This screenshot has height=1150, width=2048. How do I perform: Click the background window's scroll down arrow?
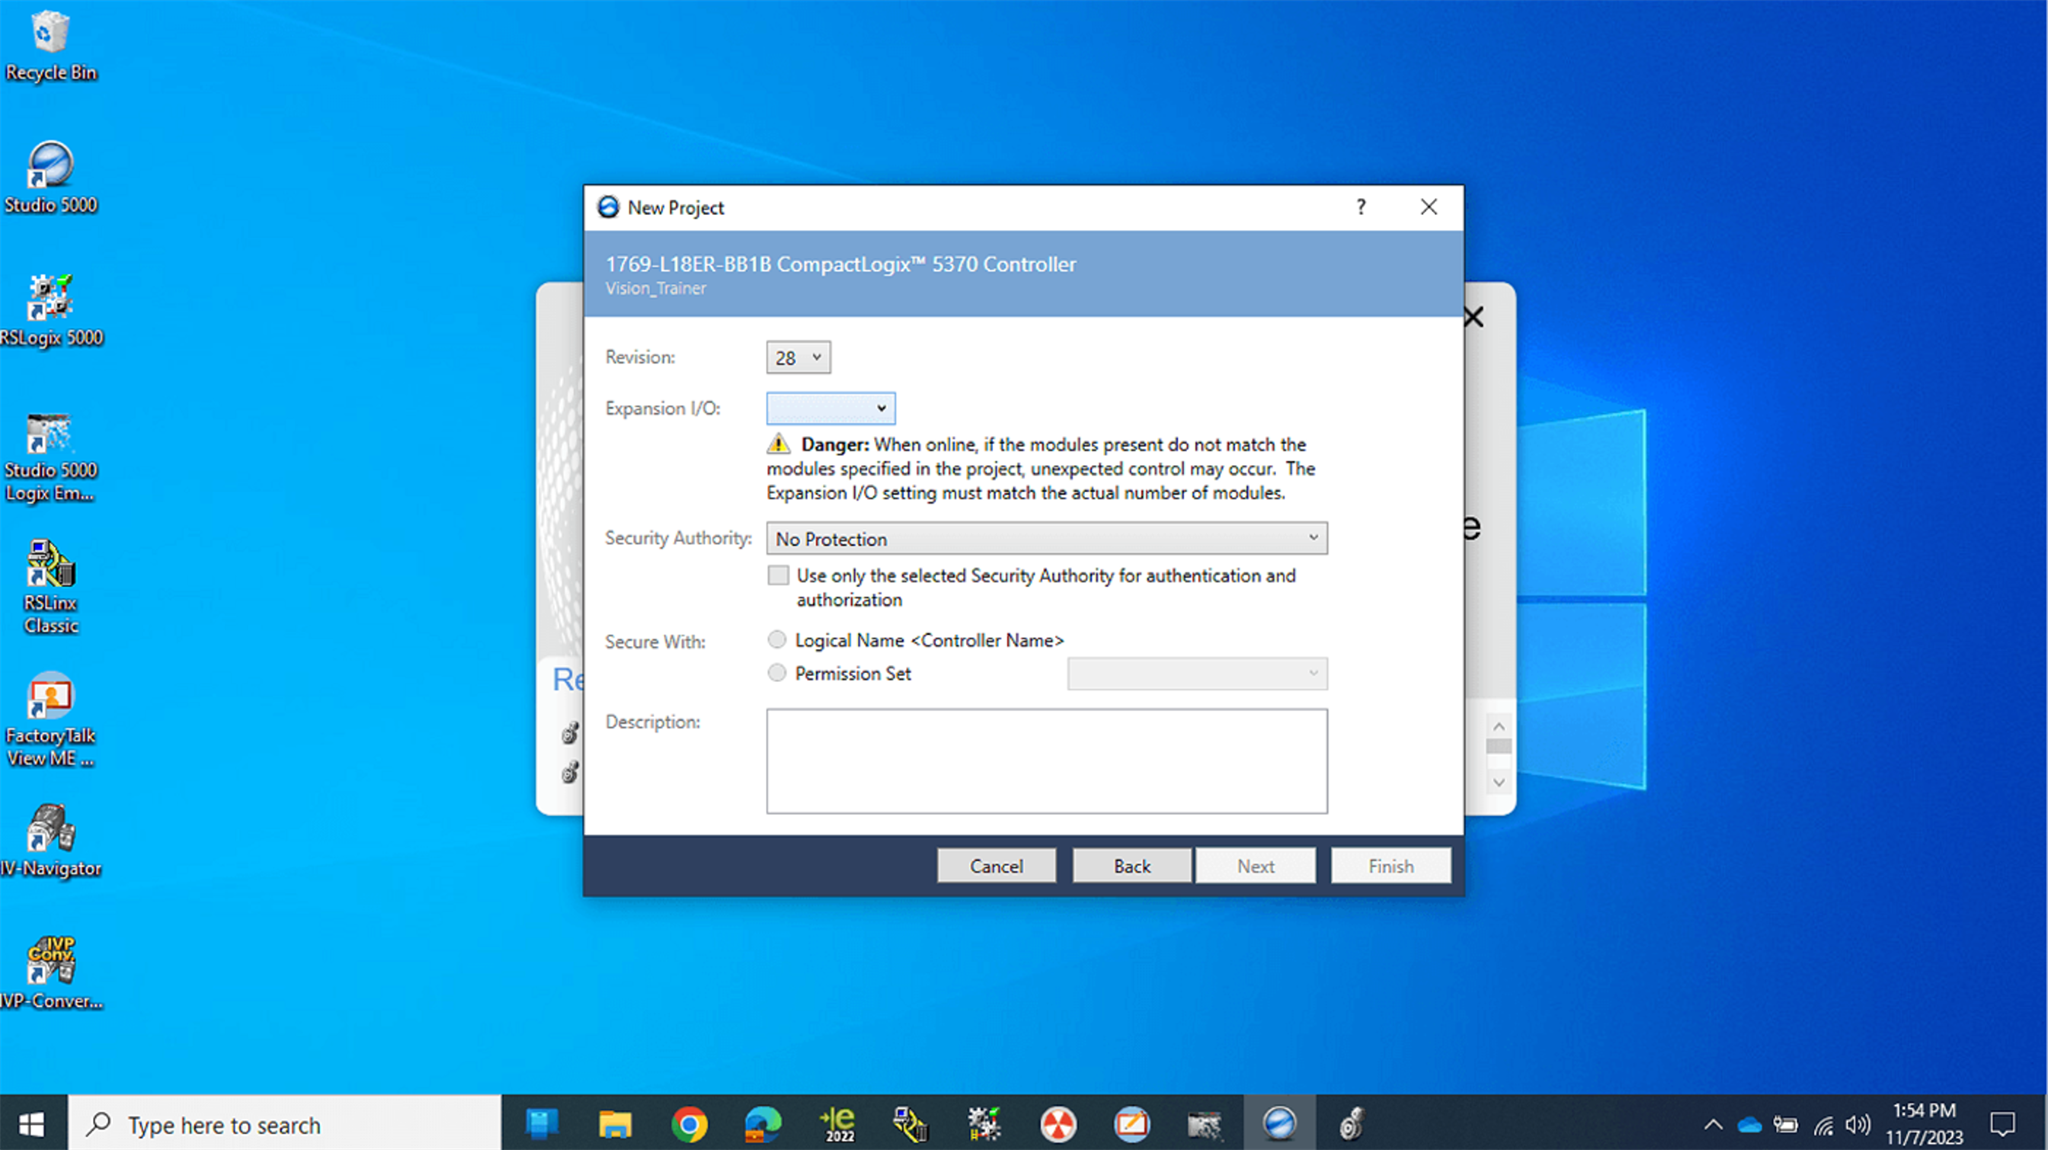(1498, 782)
